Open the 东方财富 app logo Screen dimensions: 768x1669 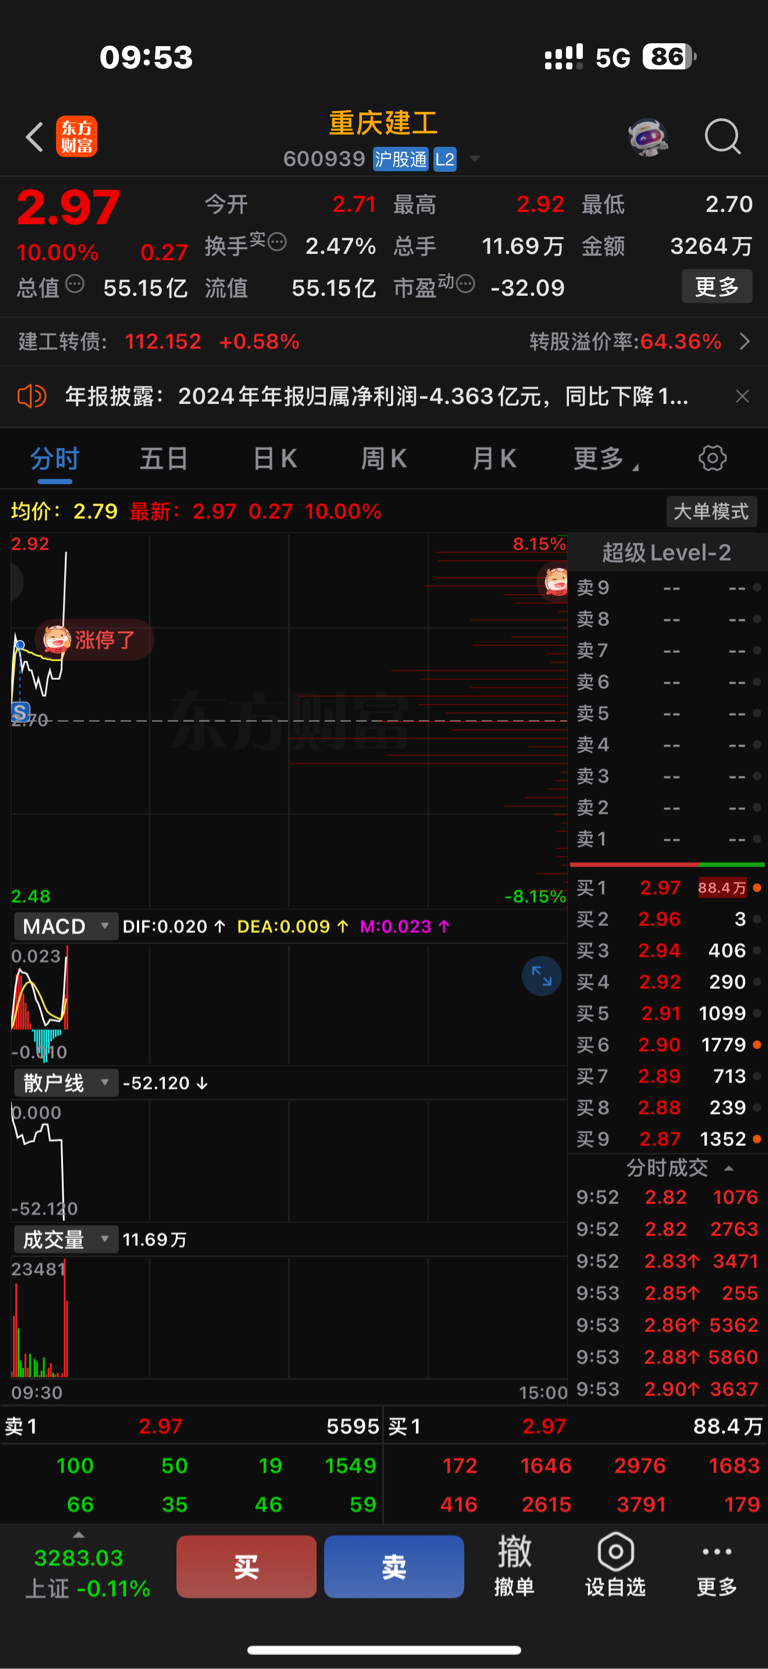(x=77, y=137)
